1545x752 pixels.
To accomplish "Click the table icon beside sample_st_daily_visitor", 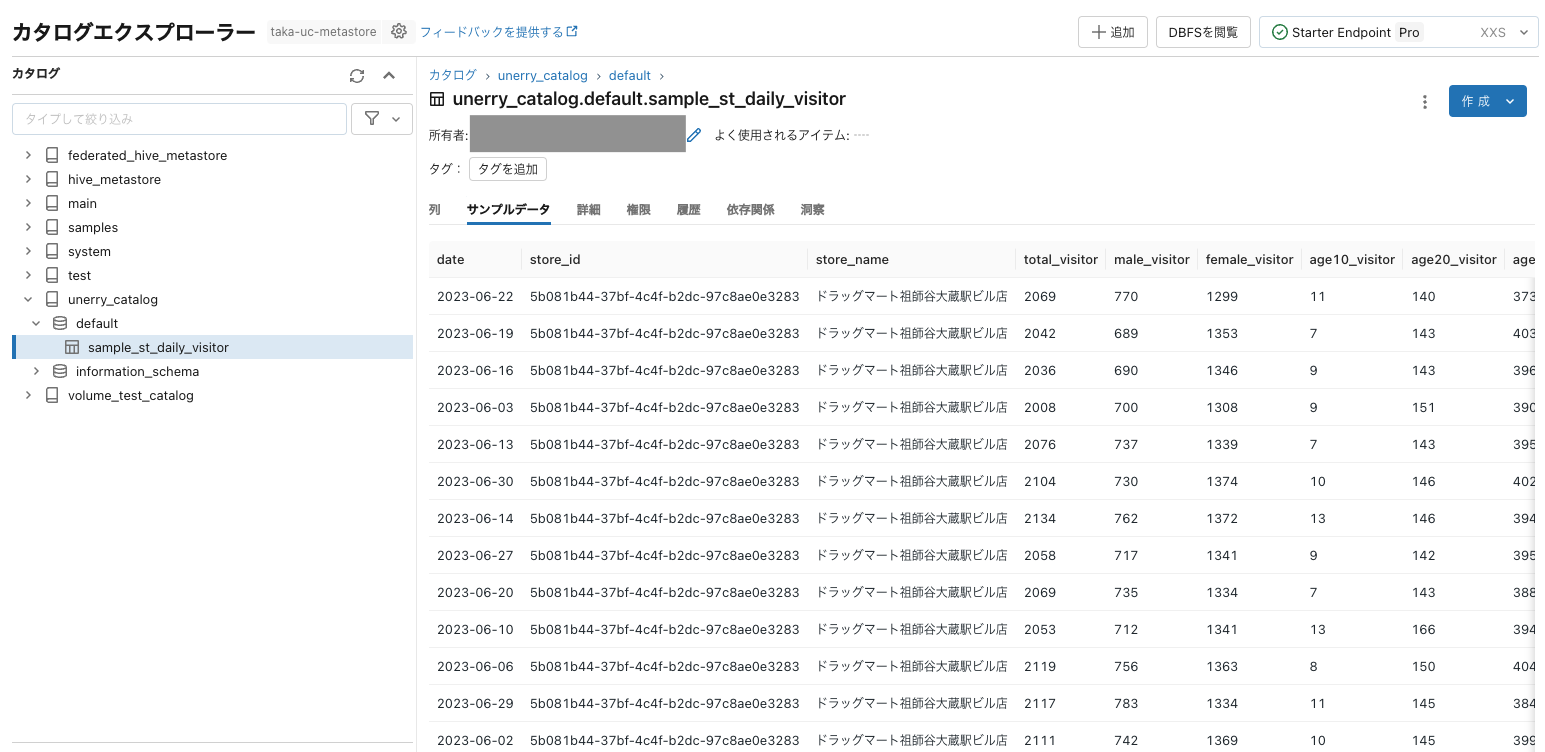I will tap(72, 346).
